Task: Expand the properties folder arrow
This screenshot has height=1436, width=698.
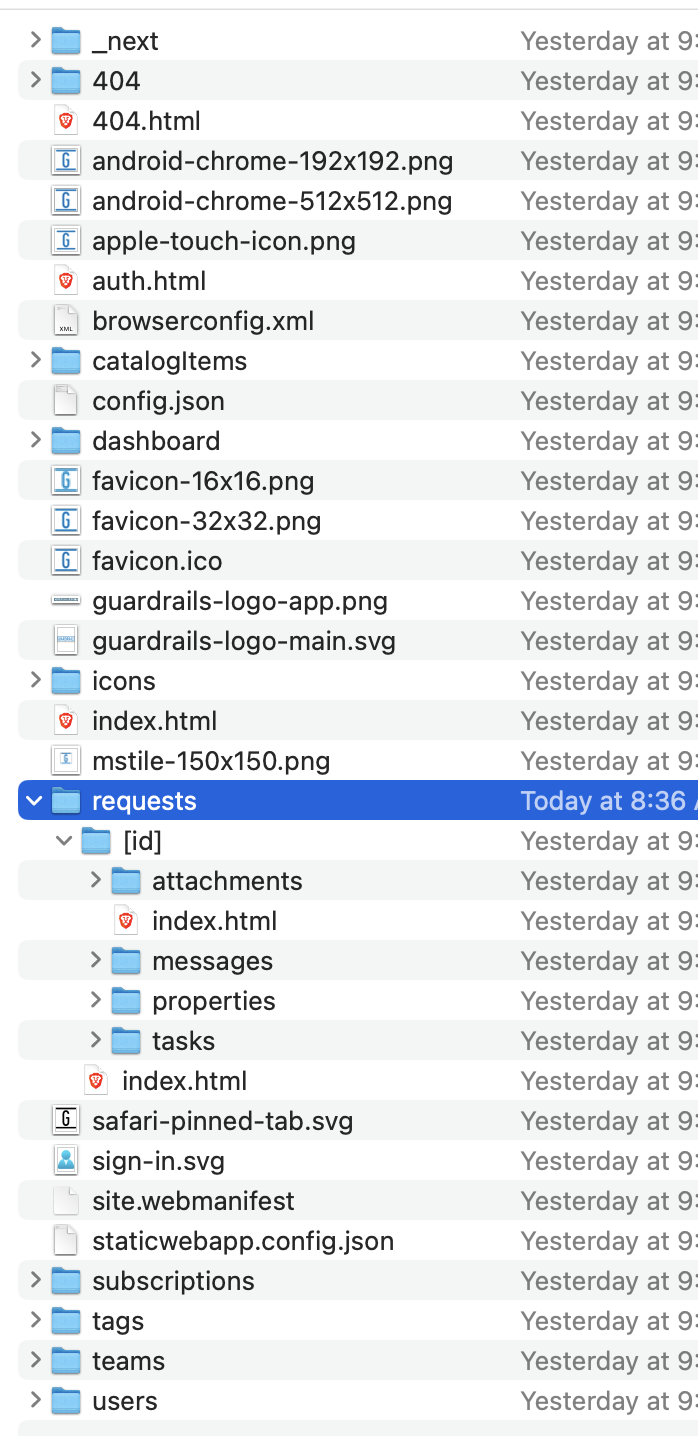Action: pos(95,1000)
